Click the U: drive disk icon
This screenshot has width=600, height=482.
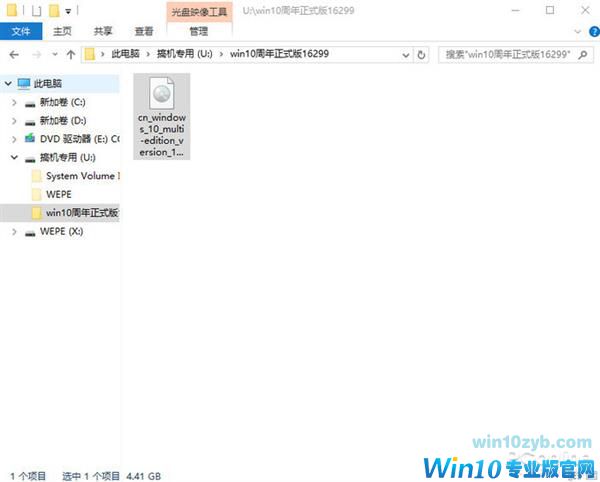pos(30,160)
